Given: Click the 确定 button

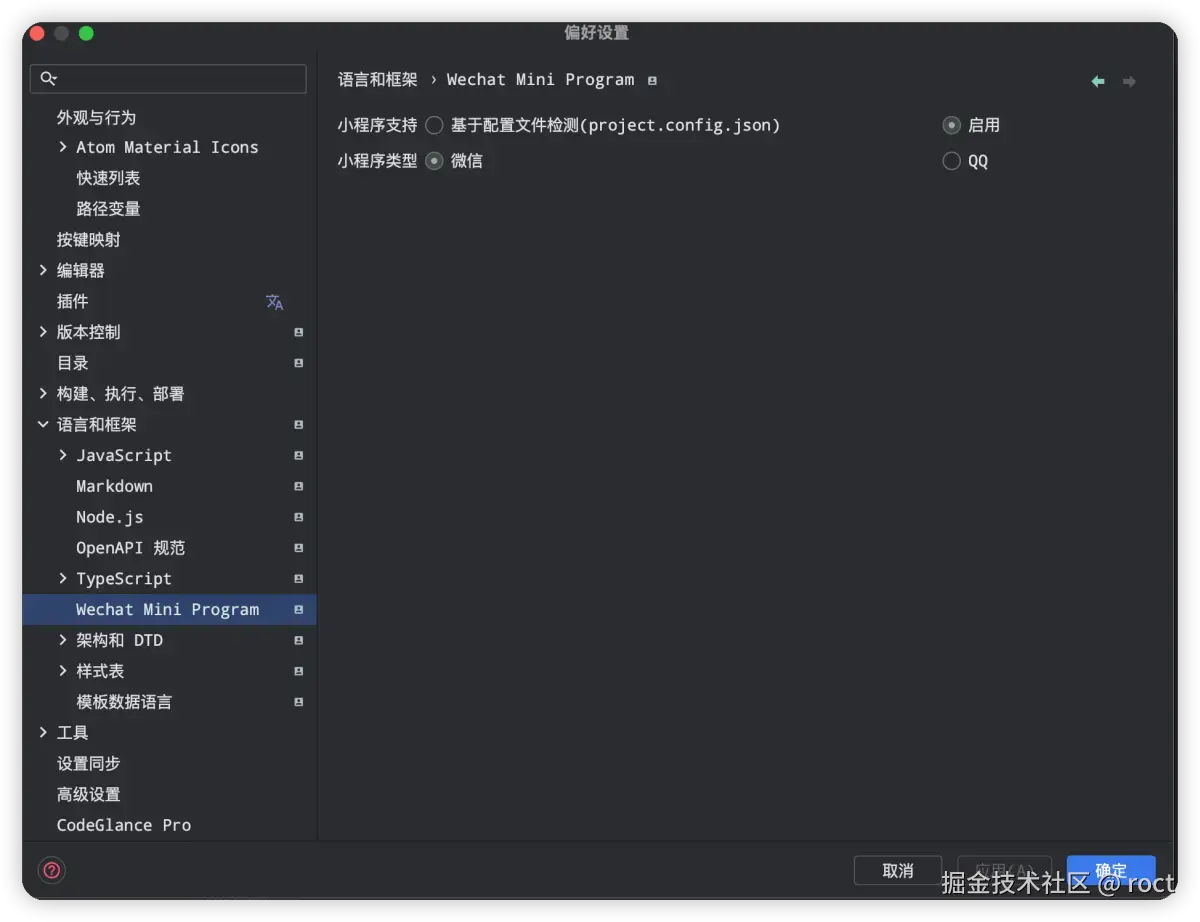Looking at the screenshot, I should pyautogui.click(x=1111, y=870).
